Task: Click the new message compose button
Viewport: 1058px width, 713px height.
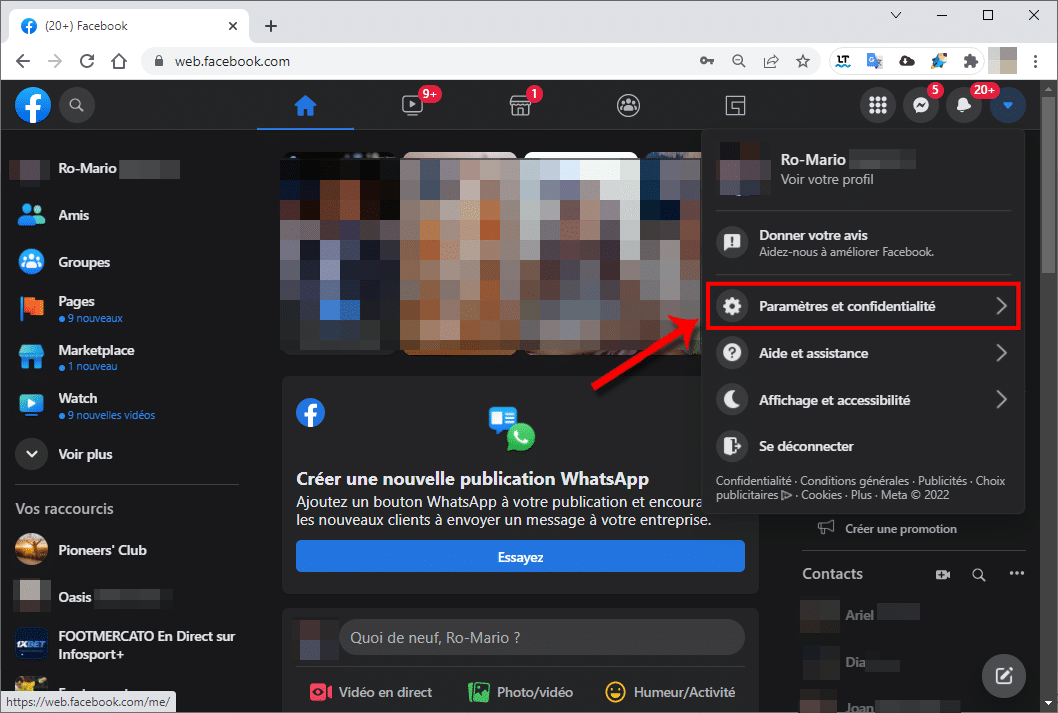Action: (1003, 675)
